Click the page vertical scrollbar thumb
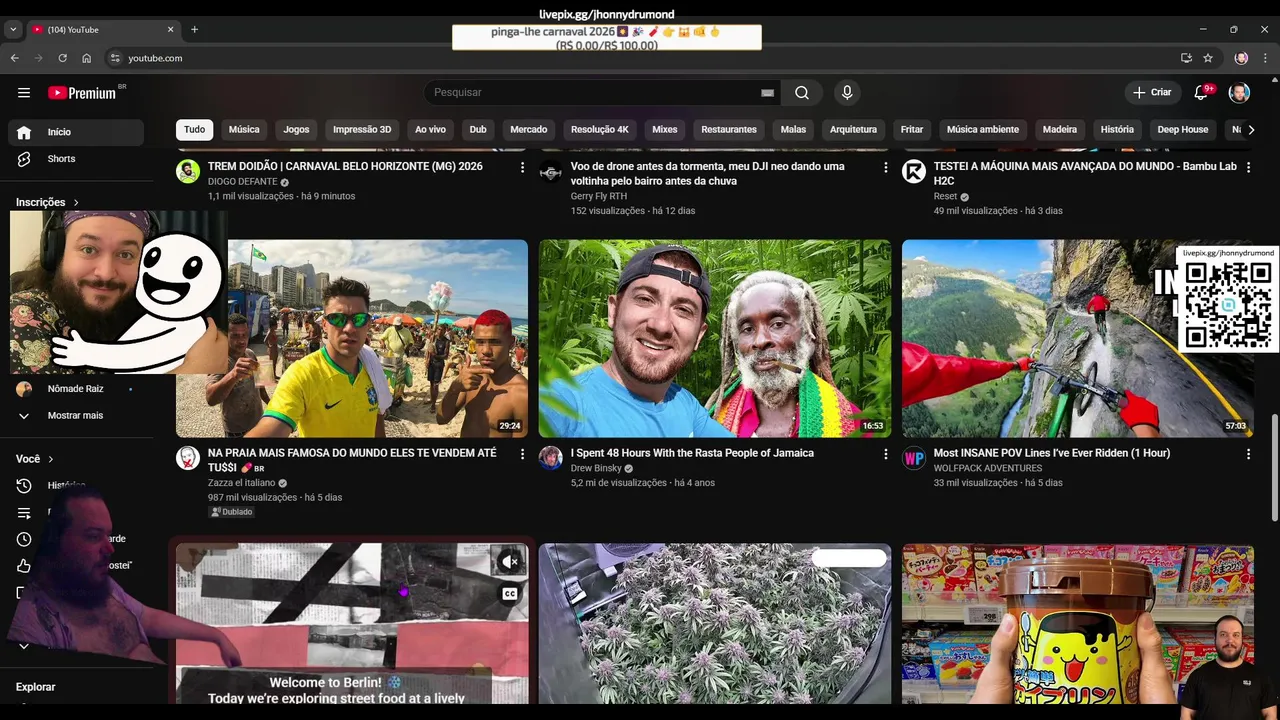This screenshot has height=720, width=1280. (x=1274, y=469)
